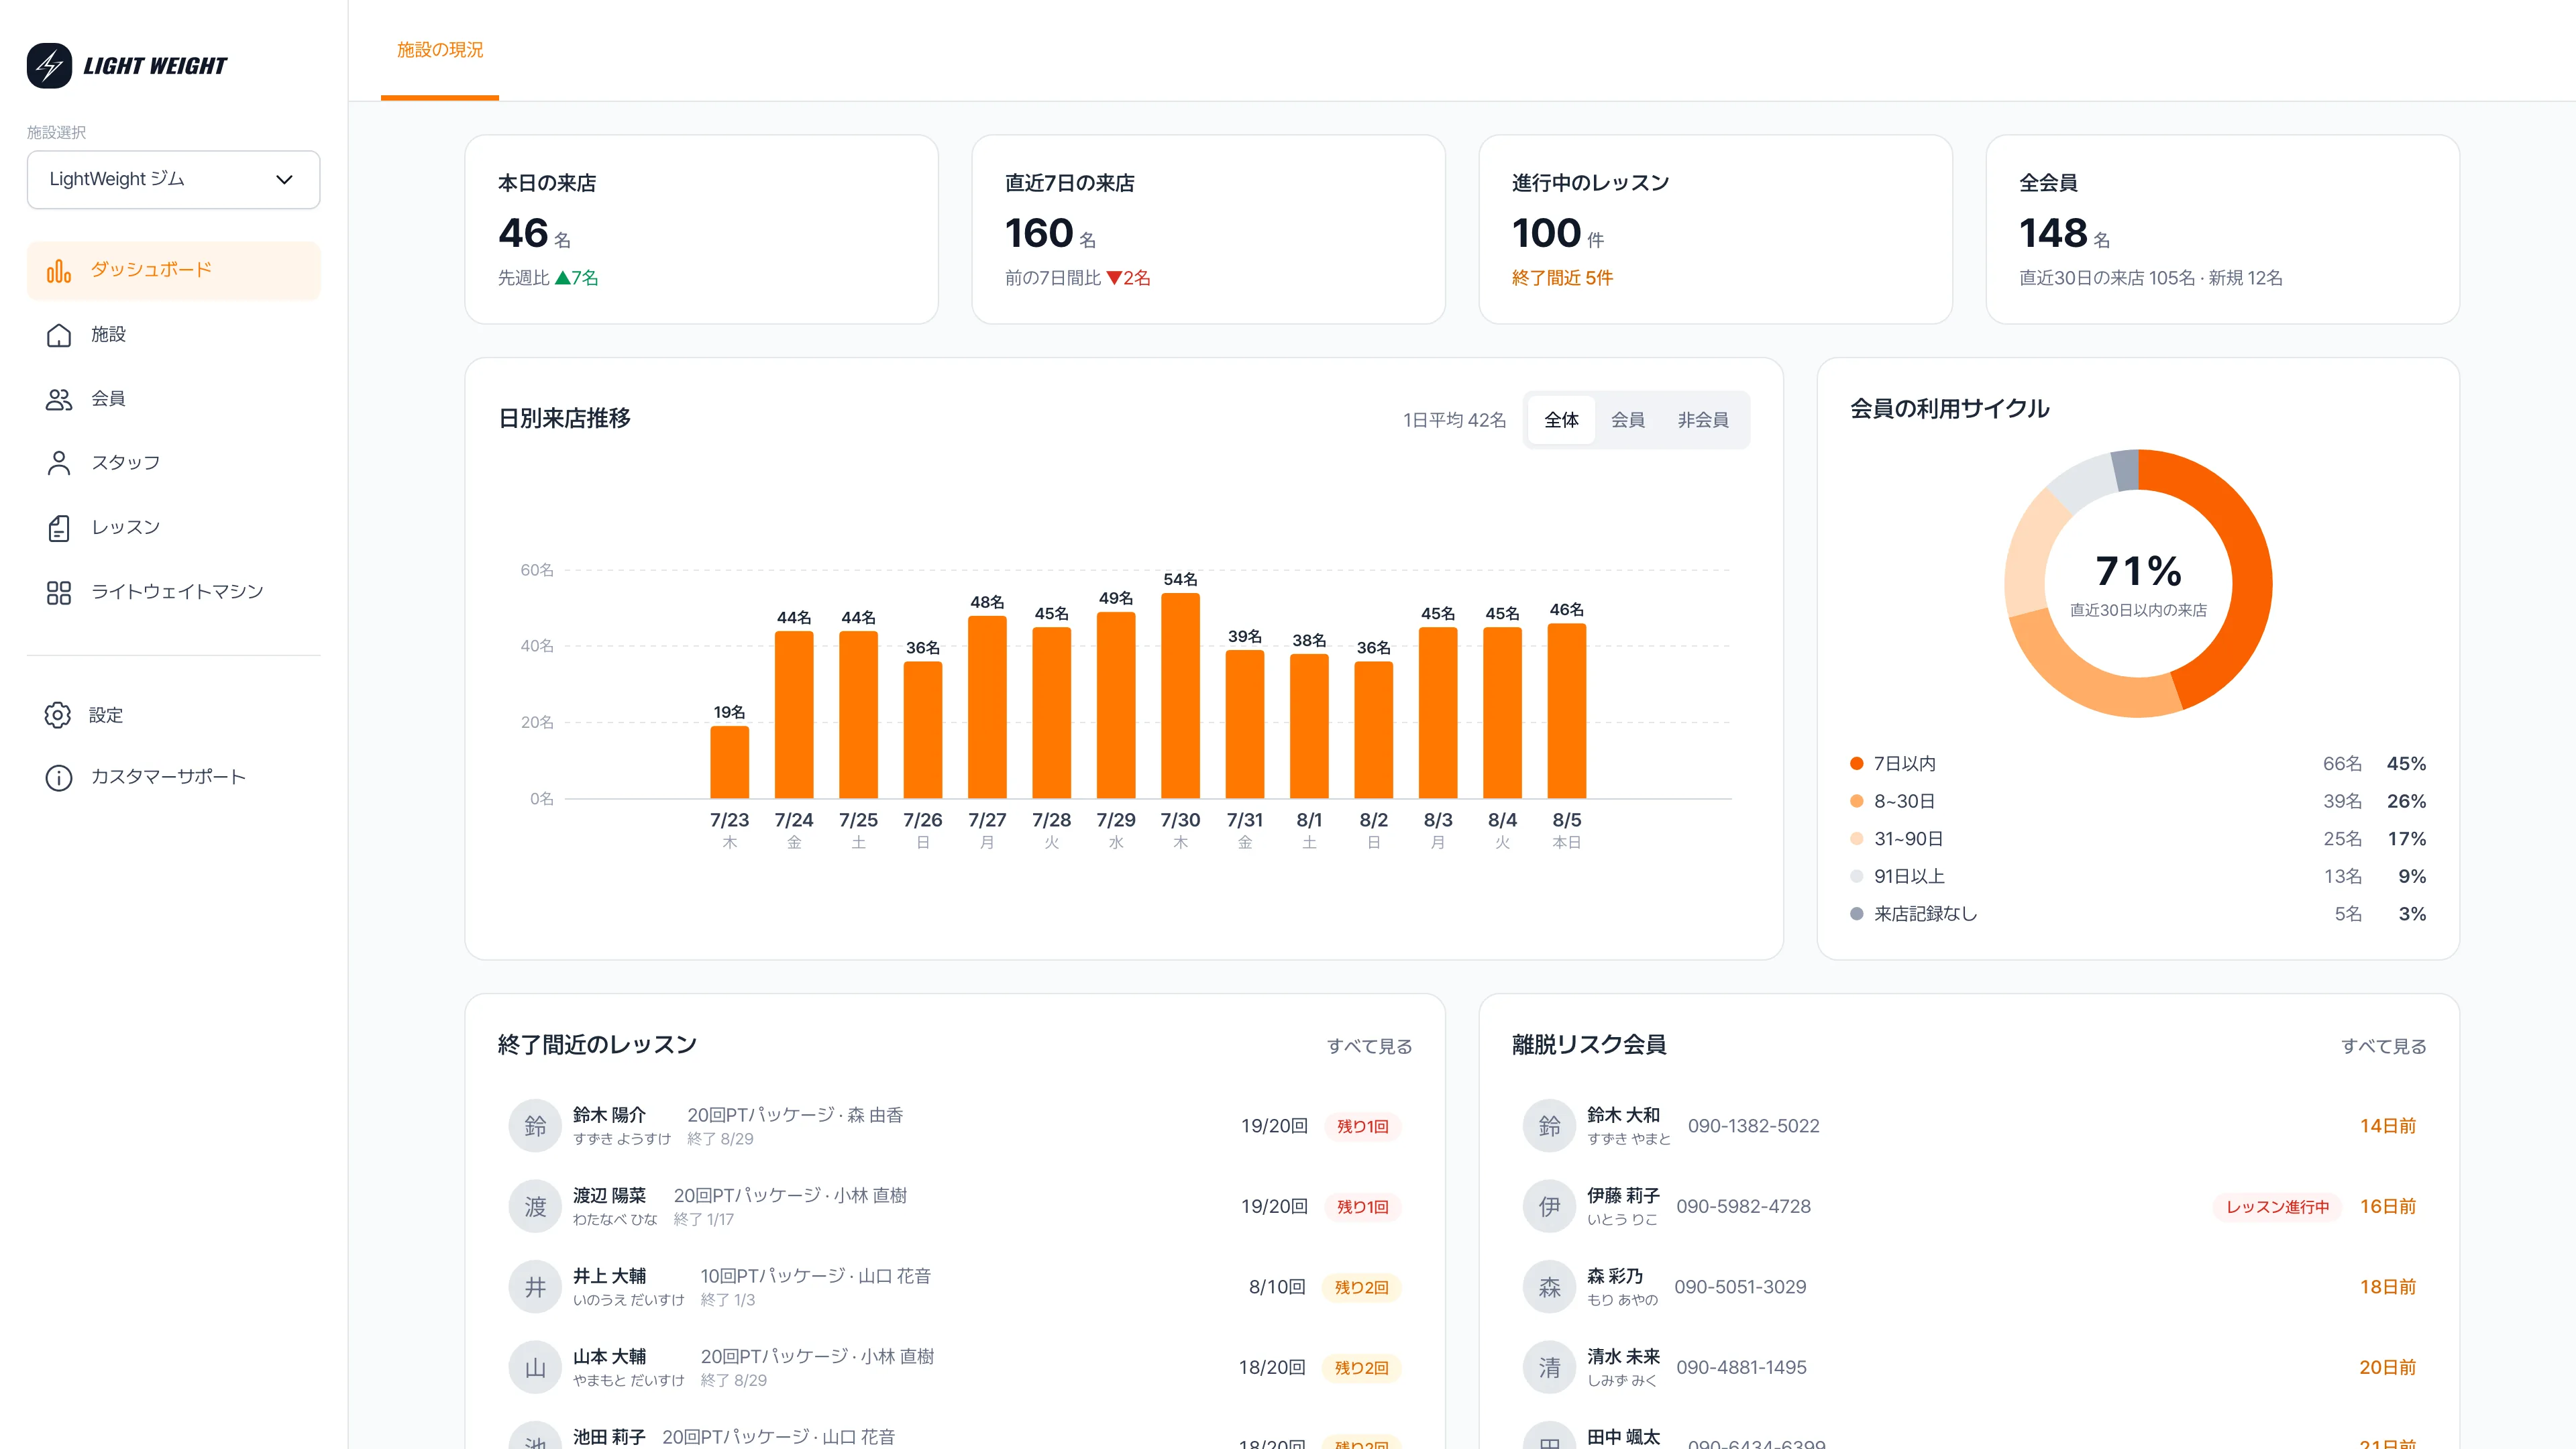This screenshot has height=1449, width=2576.
Task: Open the 施設の現況 tab
Action: (440, 50)
